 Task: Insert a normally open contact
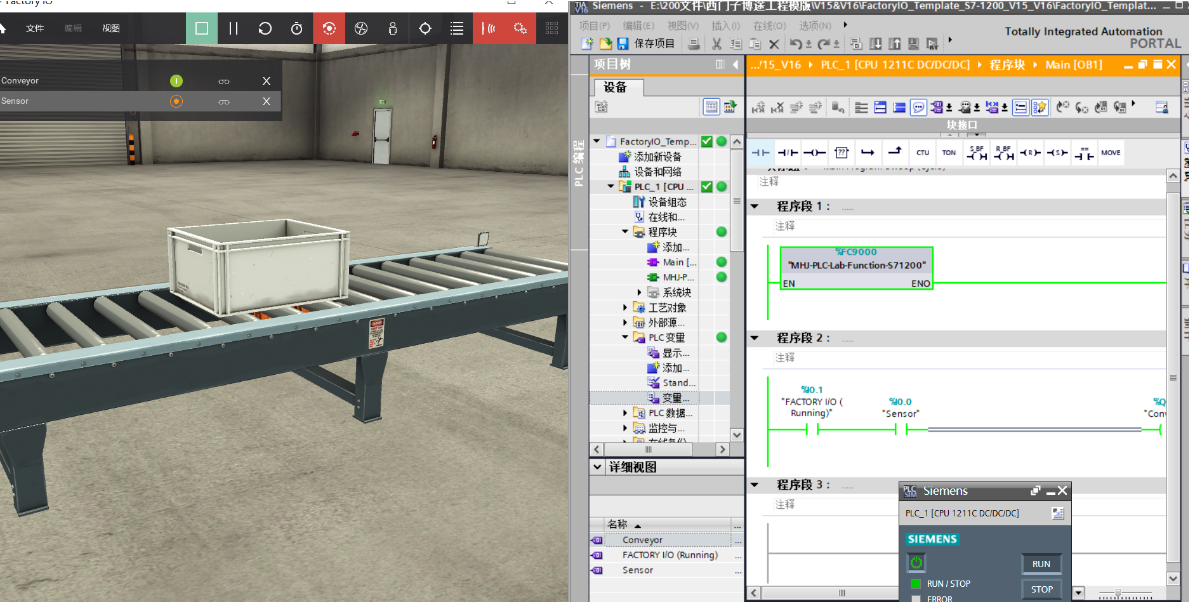pyautogui.click(x=761, y=153)
